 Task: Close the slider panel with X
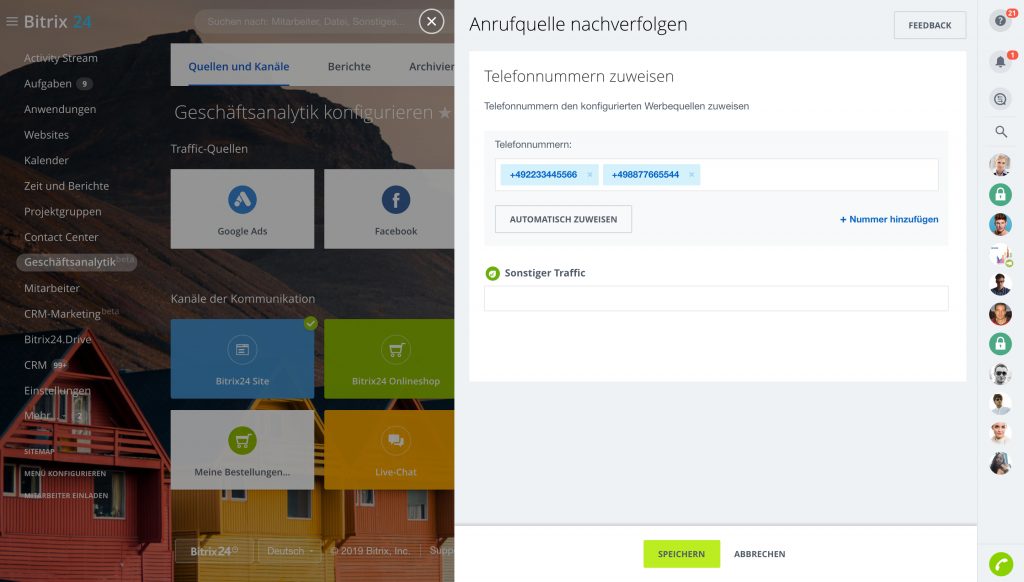click(432, 22)
